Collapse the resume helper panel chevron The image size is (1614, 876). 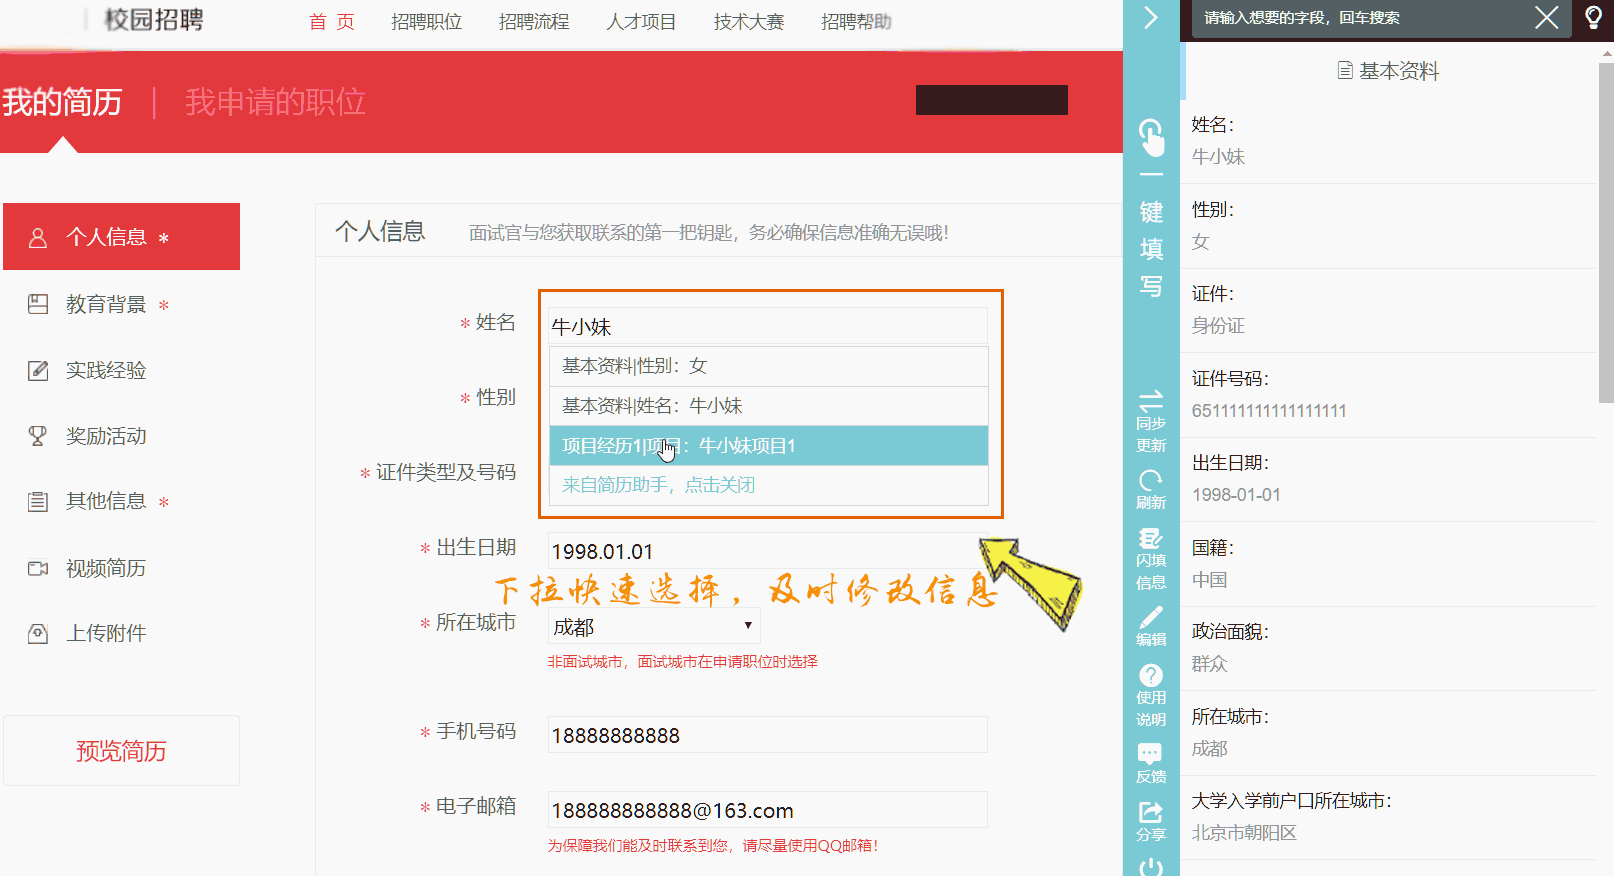[1151, 18]
